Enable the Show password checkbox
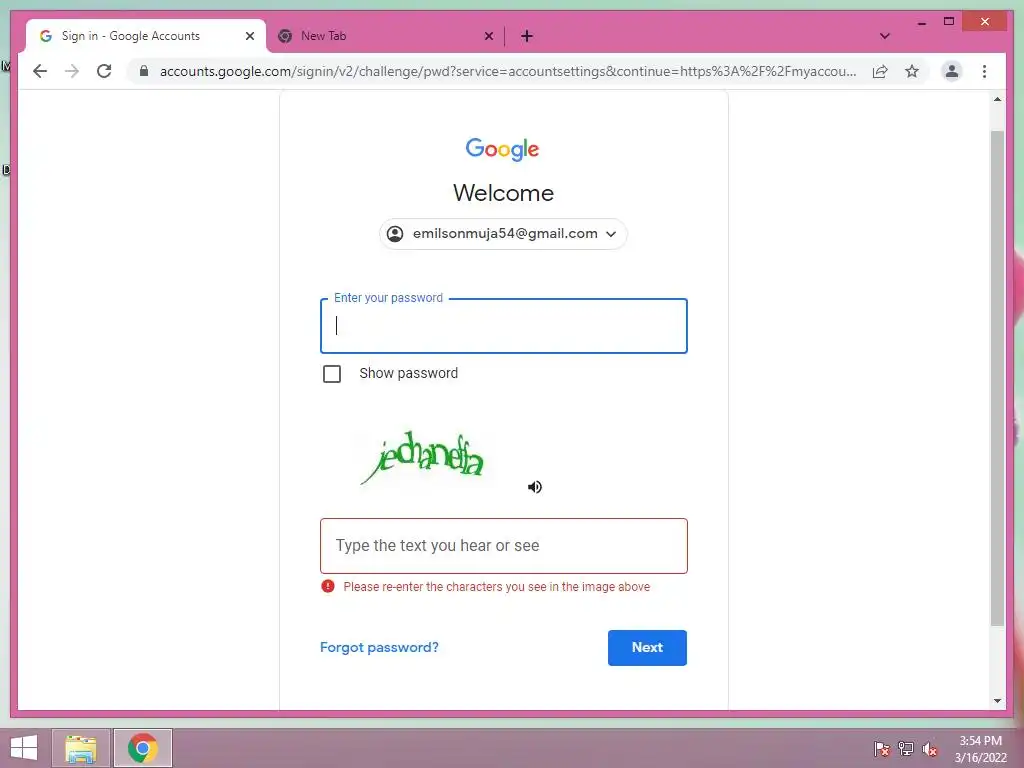This screenshot has width=1024, height=768. tap(332, 374)
